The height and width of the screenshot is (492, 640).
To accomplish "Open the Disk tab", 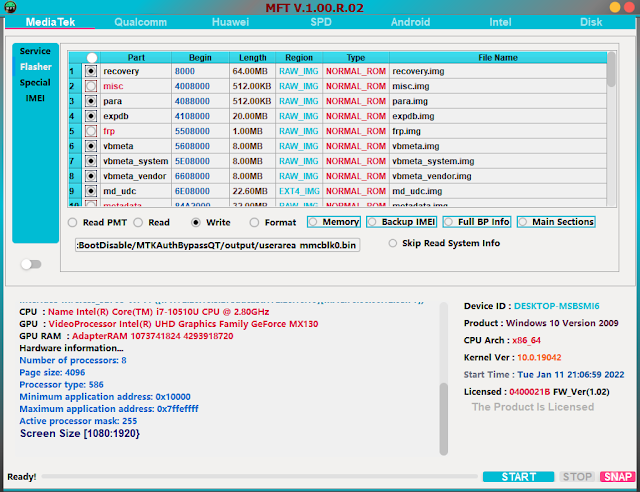I will [591, 22].
